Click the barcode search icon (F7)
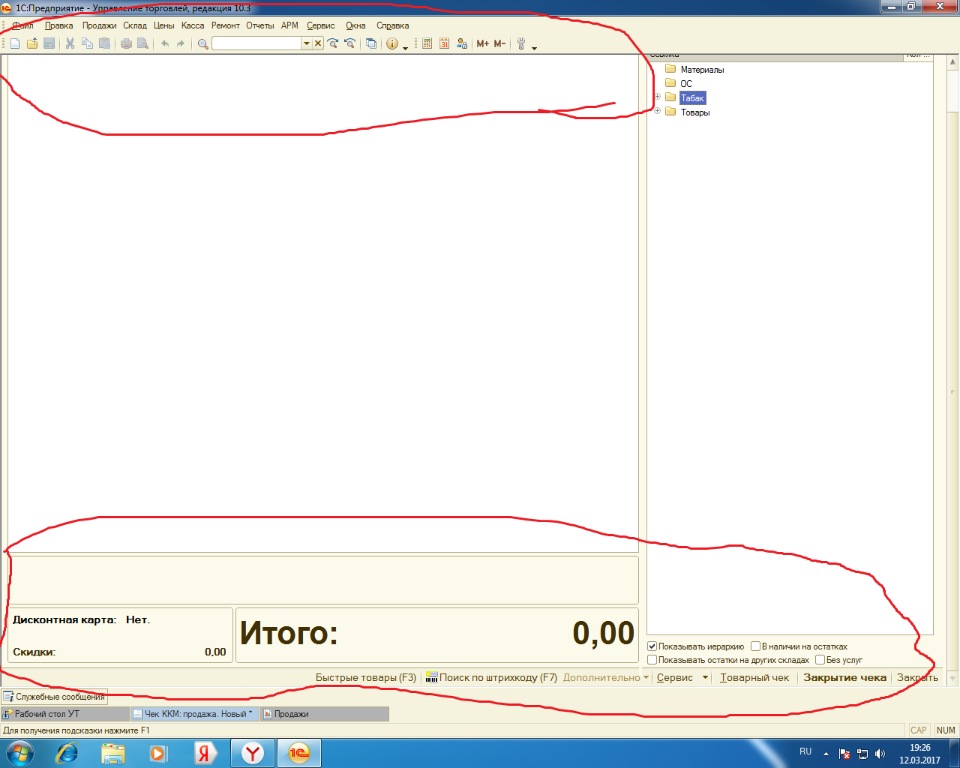This screenshot has width=960, height=768. point(432,678)
